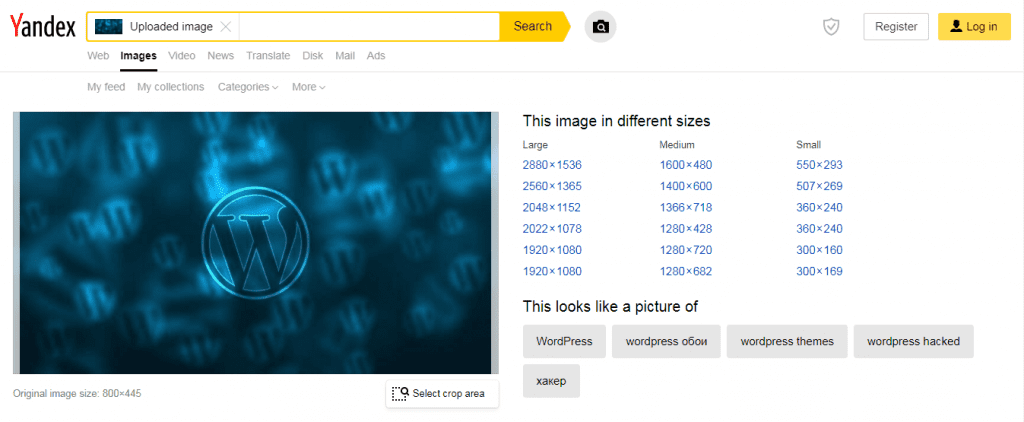Open the 2880×1536 large size
This screenshot has width=1024, height=422.
(552, 165)
